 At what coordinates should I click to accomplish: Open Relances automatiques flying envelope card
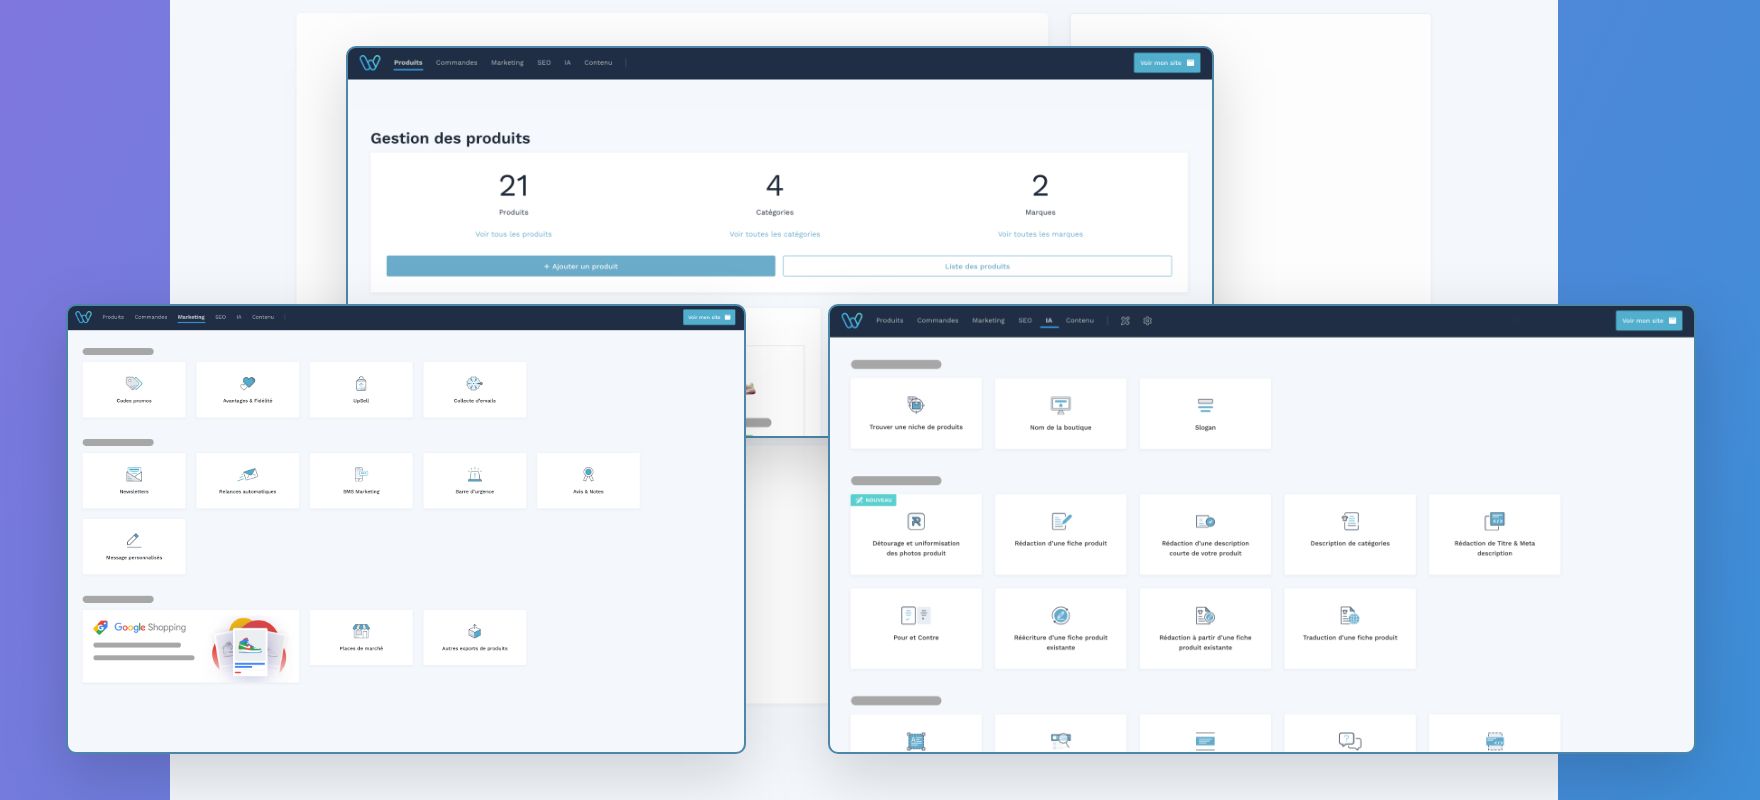pos(248,481)
